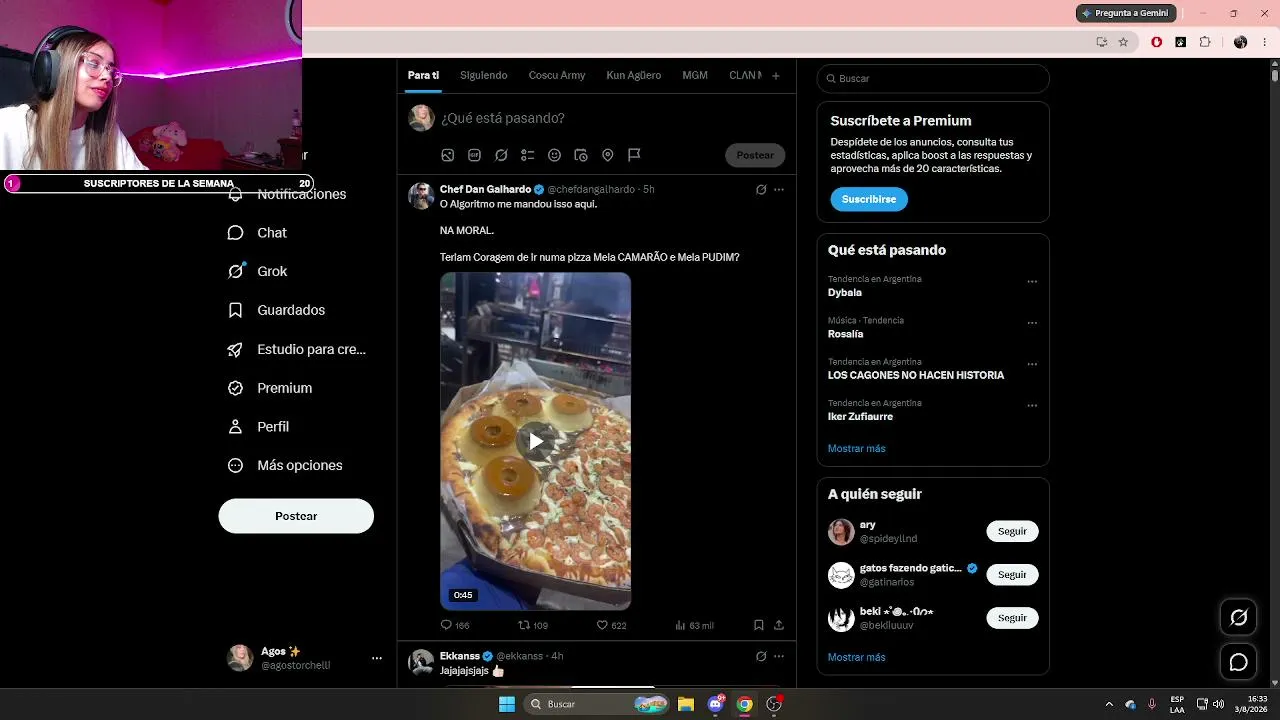Click the Buscar search field on X

(x=933, y=78)
